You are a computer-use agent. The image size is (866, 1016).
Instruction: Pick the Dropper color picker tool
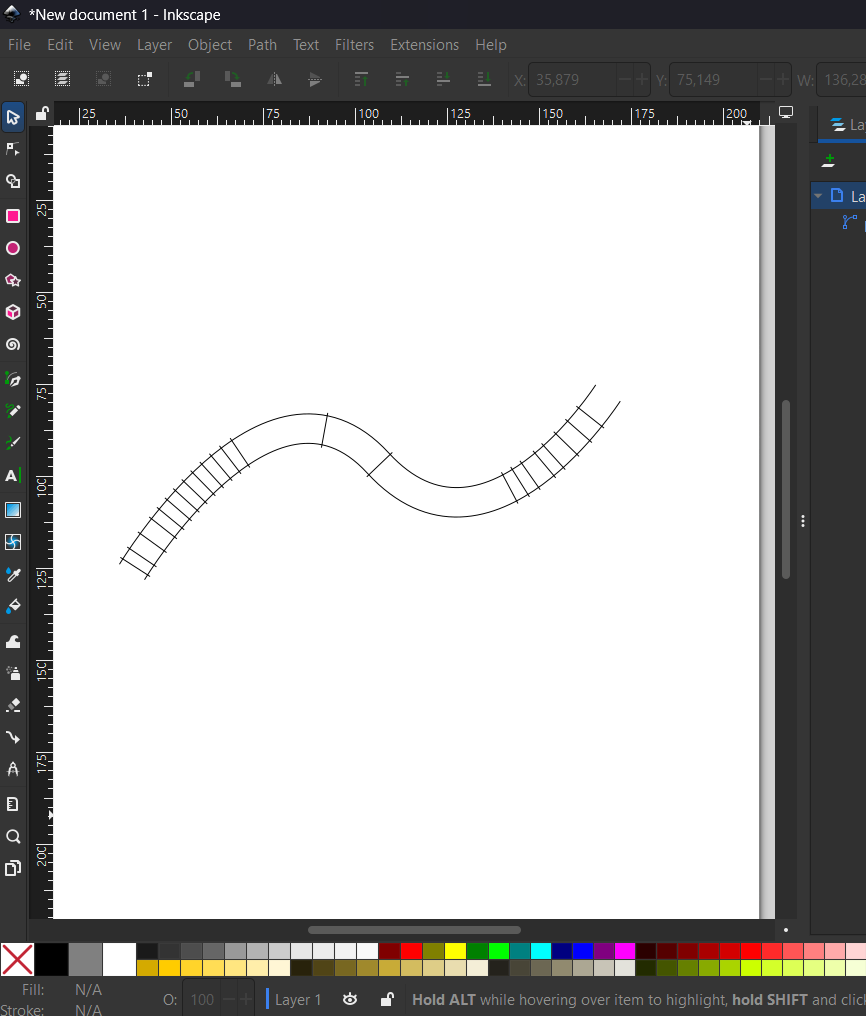pyautogui.click(x=13, y=574)
